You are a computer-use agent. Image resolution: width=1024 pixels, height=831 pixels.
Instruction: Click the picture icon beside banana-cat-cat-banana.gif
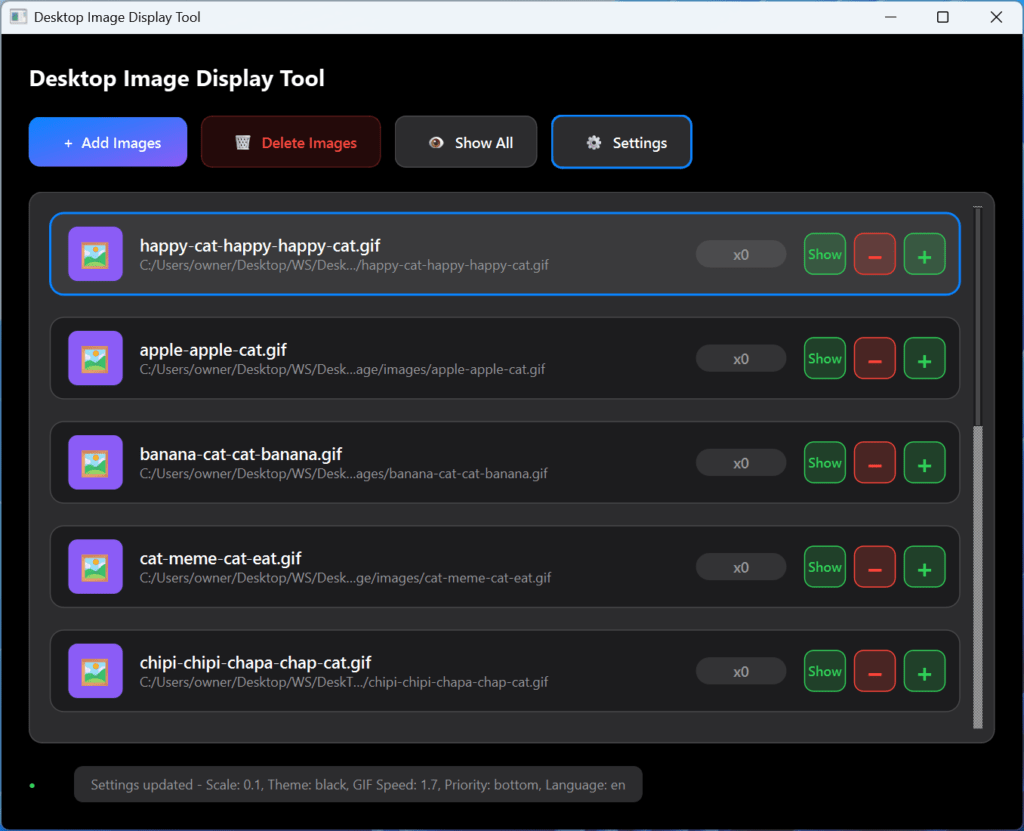(x=95, y=462)
